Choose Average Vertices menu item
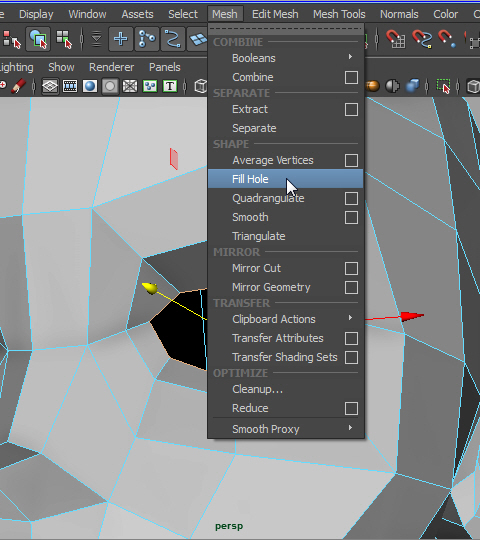 coord(273,160)
